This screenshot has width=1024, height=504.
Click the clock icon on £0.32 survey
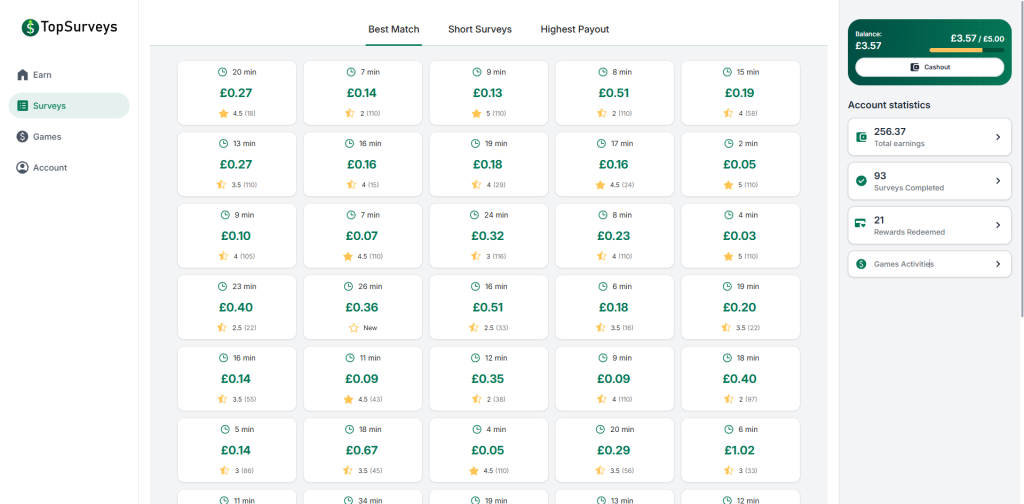click(x=474, y=215)
